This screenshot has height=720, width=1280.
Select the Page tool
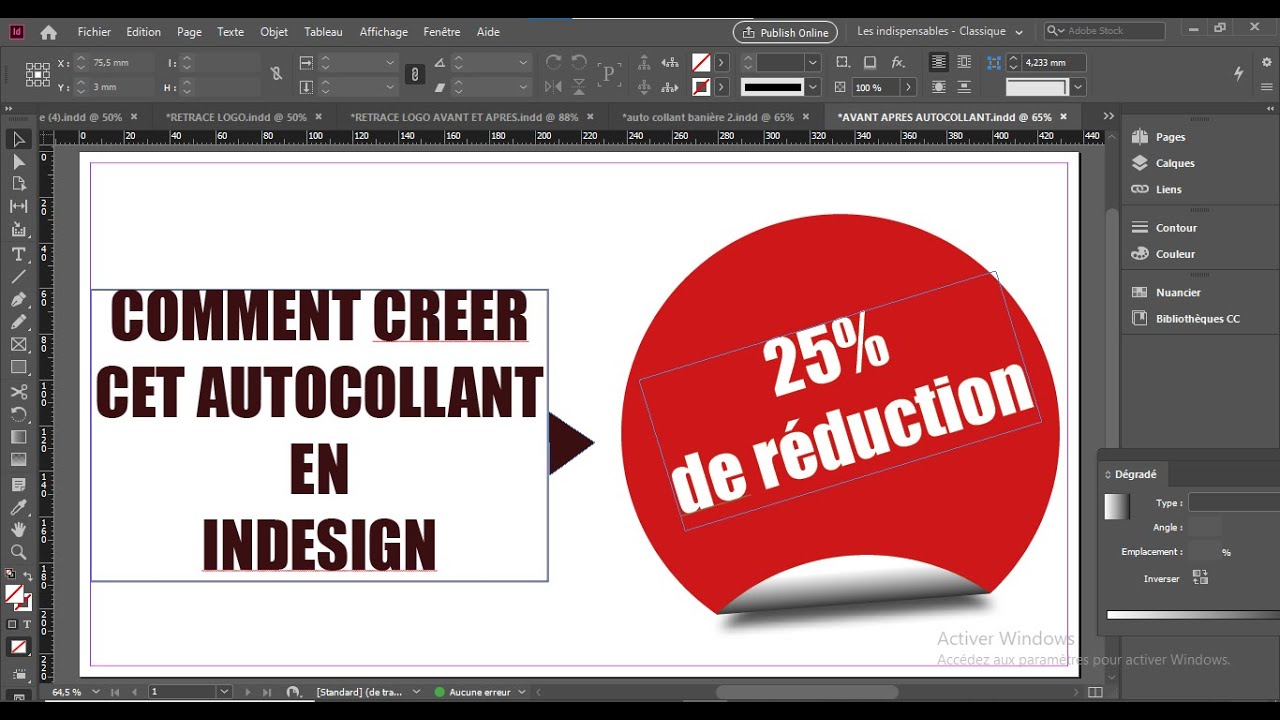pyautogui.click(x=18, y=184)
